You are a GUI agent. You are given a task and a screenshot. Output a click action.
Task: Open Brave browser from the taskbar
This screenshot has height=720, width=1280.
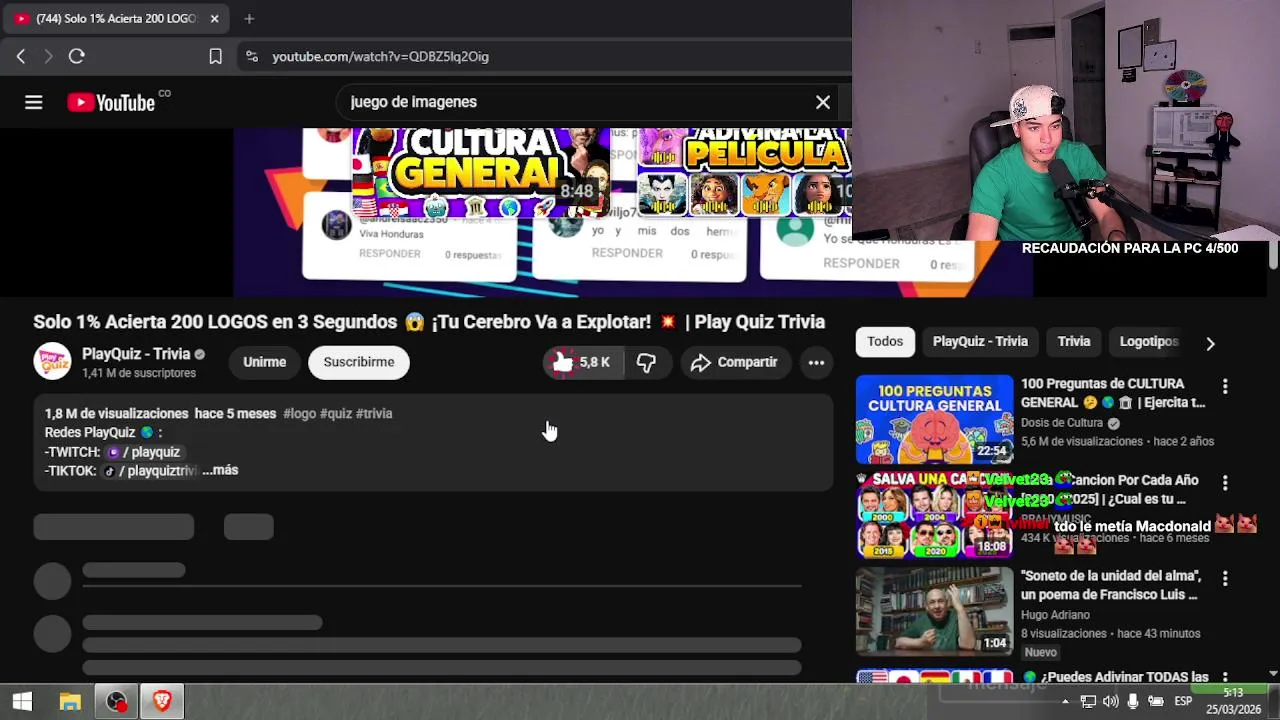(162, 702)
